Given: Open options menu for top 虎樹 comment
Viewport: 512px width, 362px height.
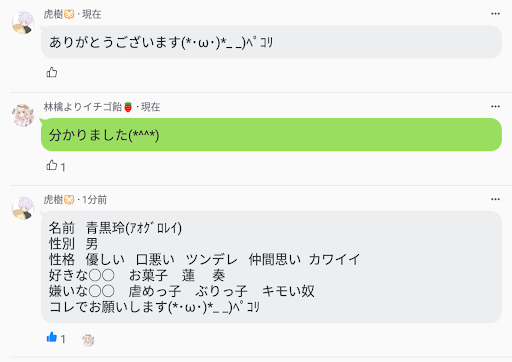Looking at the screenshot, I should tap(495, 14).
